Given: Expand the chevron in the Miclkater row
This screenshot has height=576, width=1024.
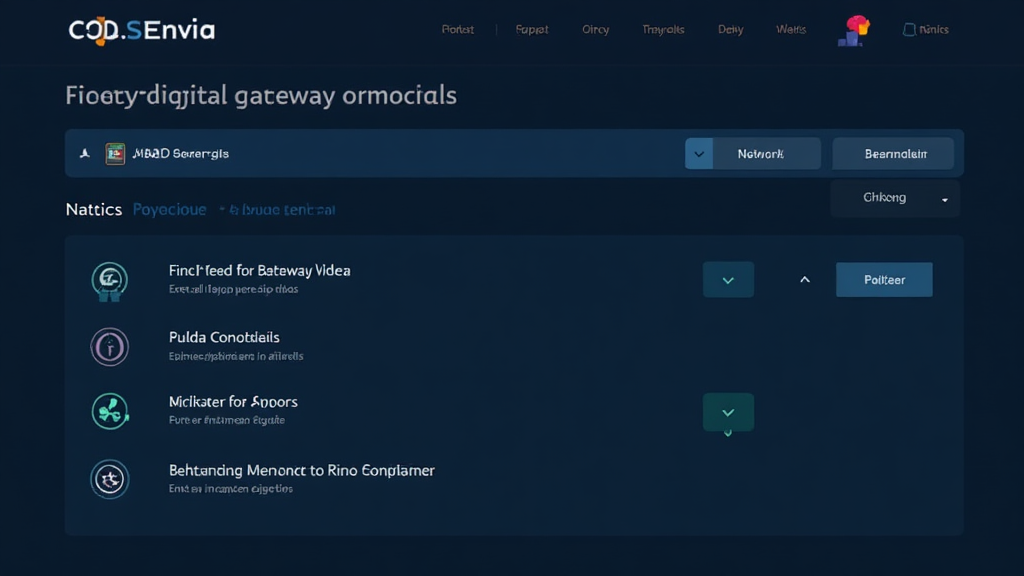Looking at the screenshot, I should tap(728, 412).
